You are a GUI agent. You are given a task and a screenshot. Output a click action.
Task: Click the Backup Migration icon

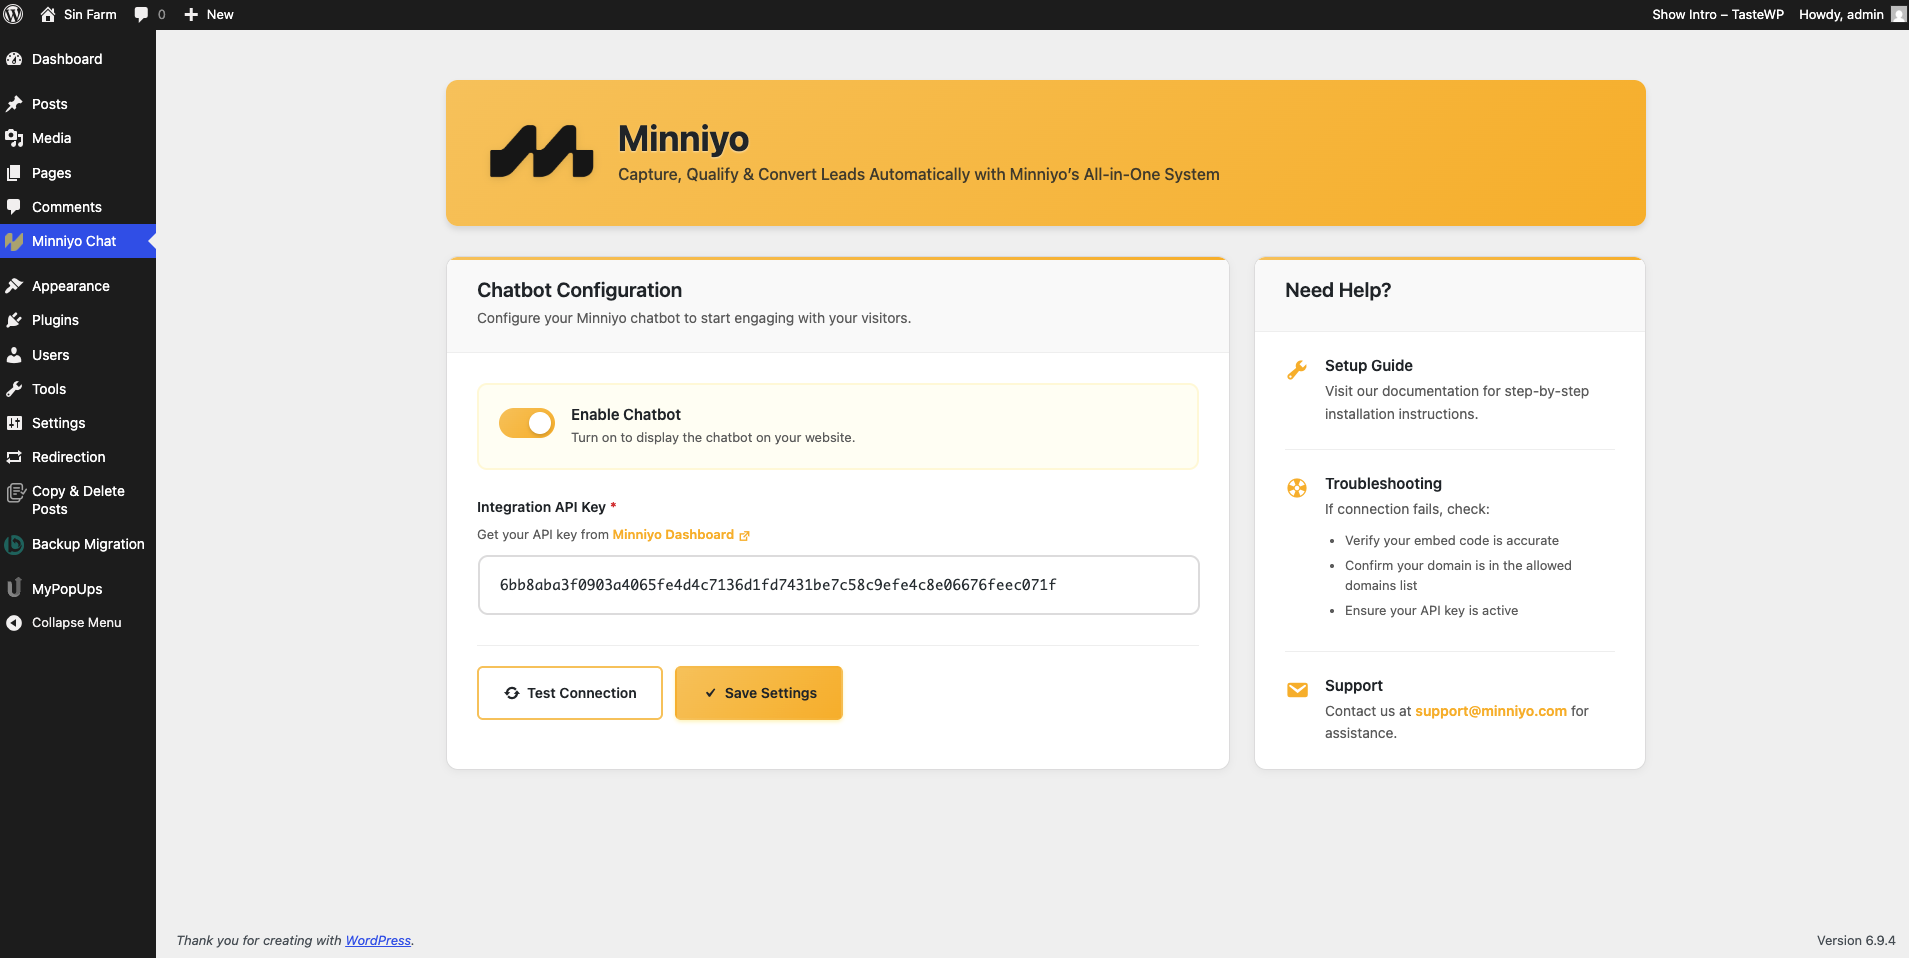coord(14,545)
